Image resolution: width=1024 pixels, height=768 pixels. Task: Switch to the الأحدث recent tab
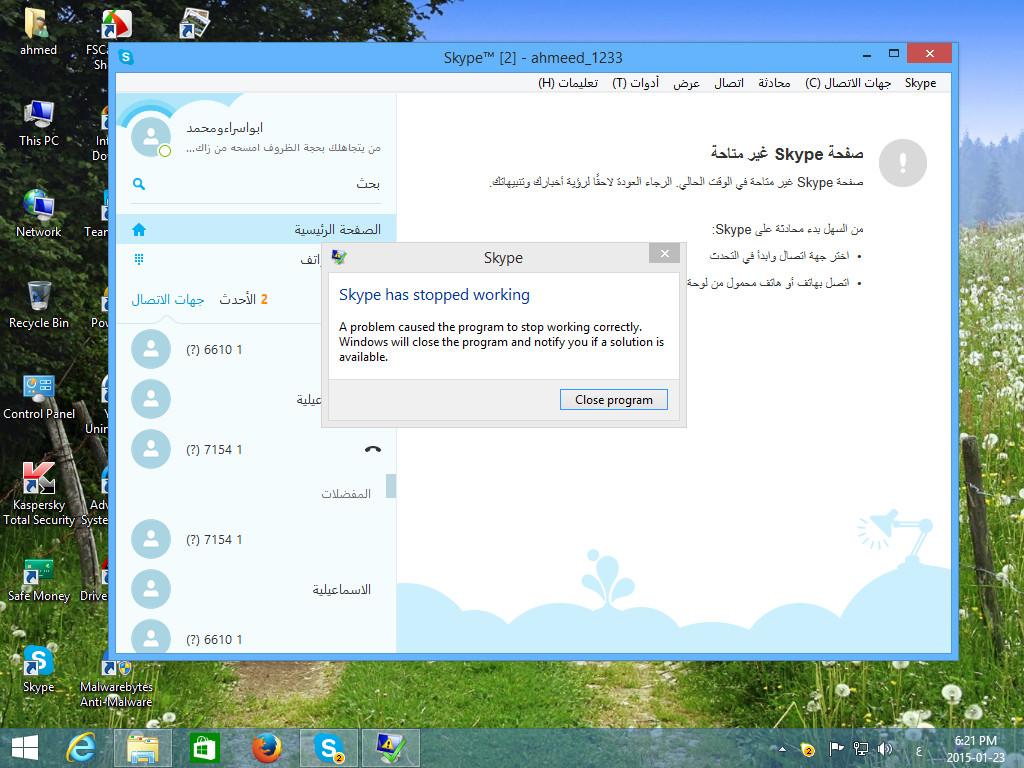(x=238, y=299)
